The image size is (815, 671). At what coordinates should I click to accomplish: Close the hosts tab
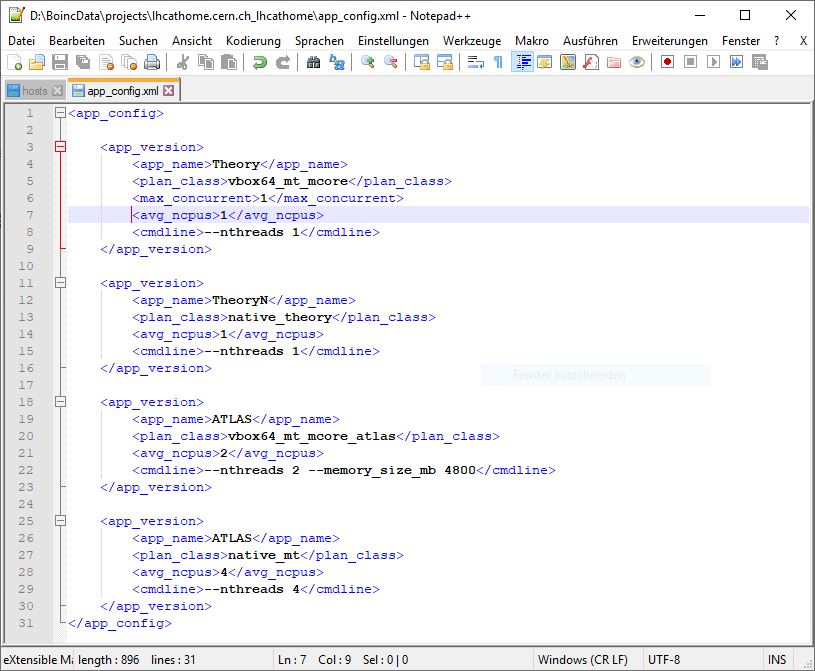[58, 91]
